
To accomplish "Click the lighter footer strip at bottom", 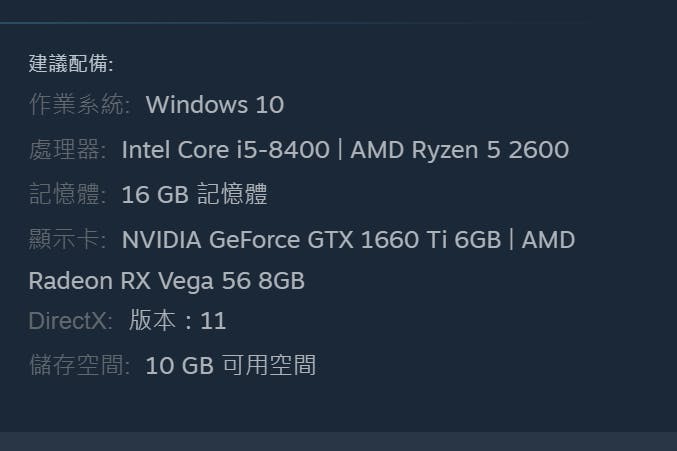I will pyautogui.click(x=338, y=442).
